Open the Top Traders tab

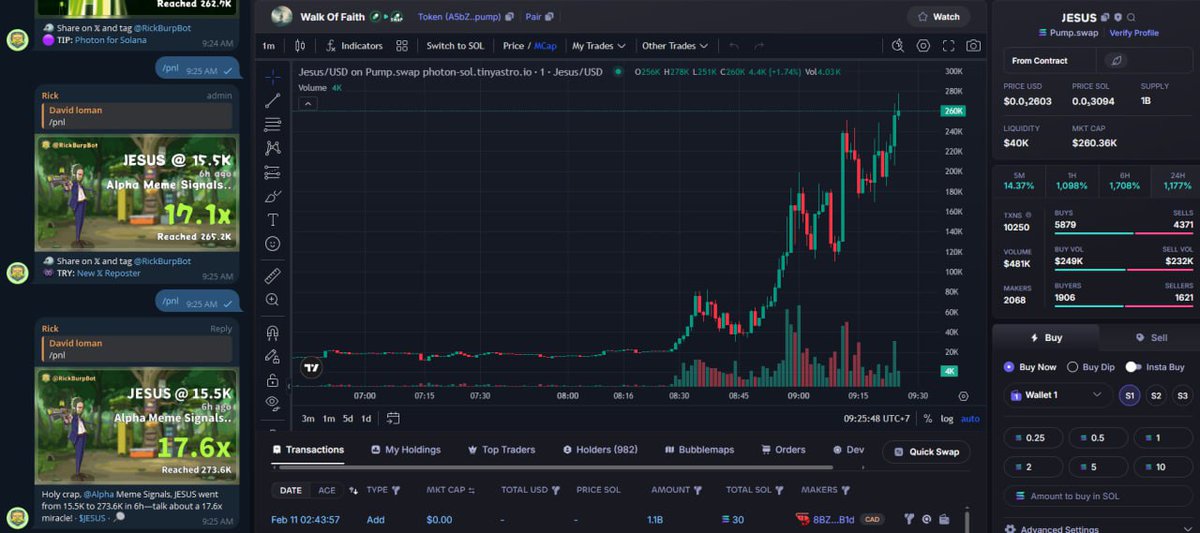tap(501, 450)
